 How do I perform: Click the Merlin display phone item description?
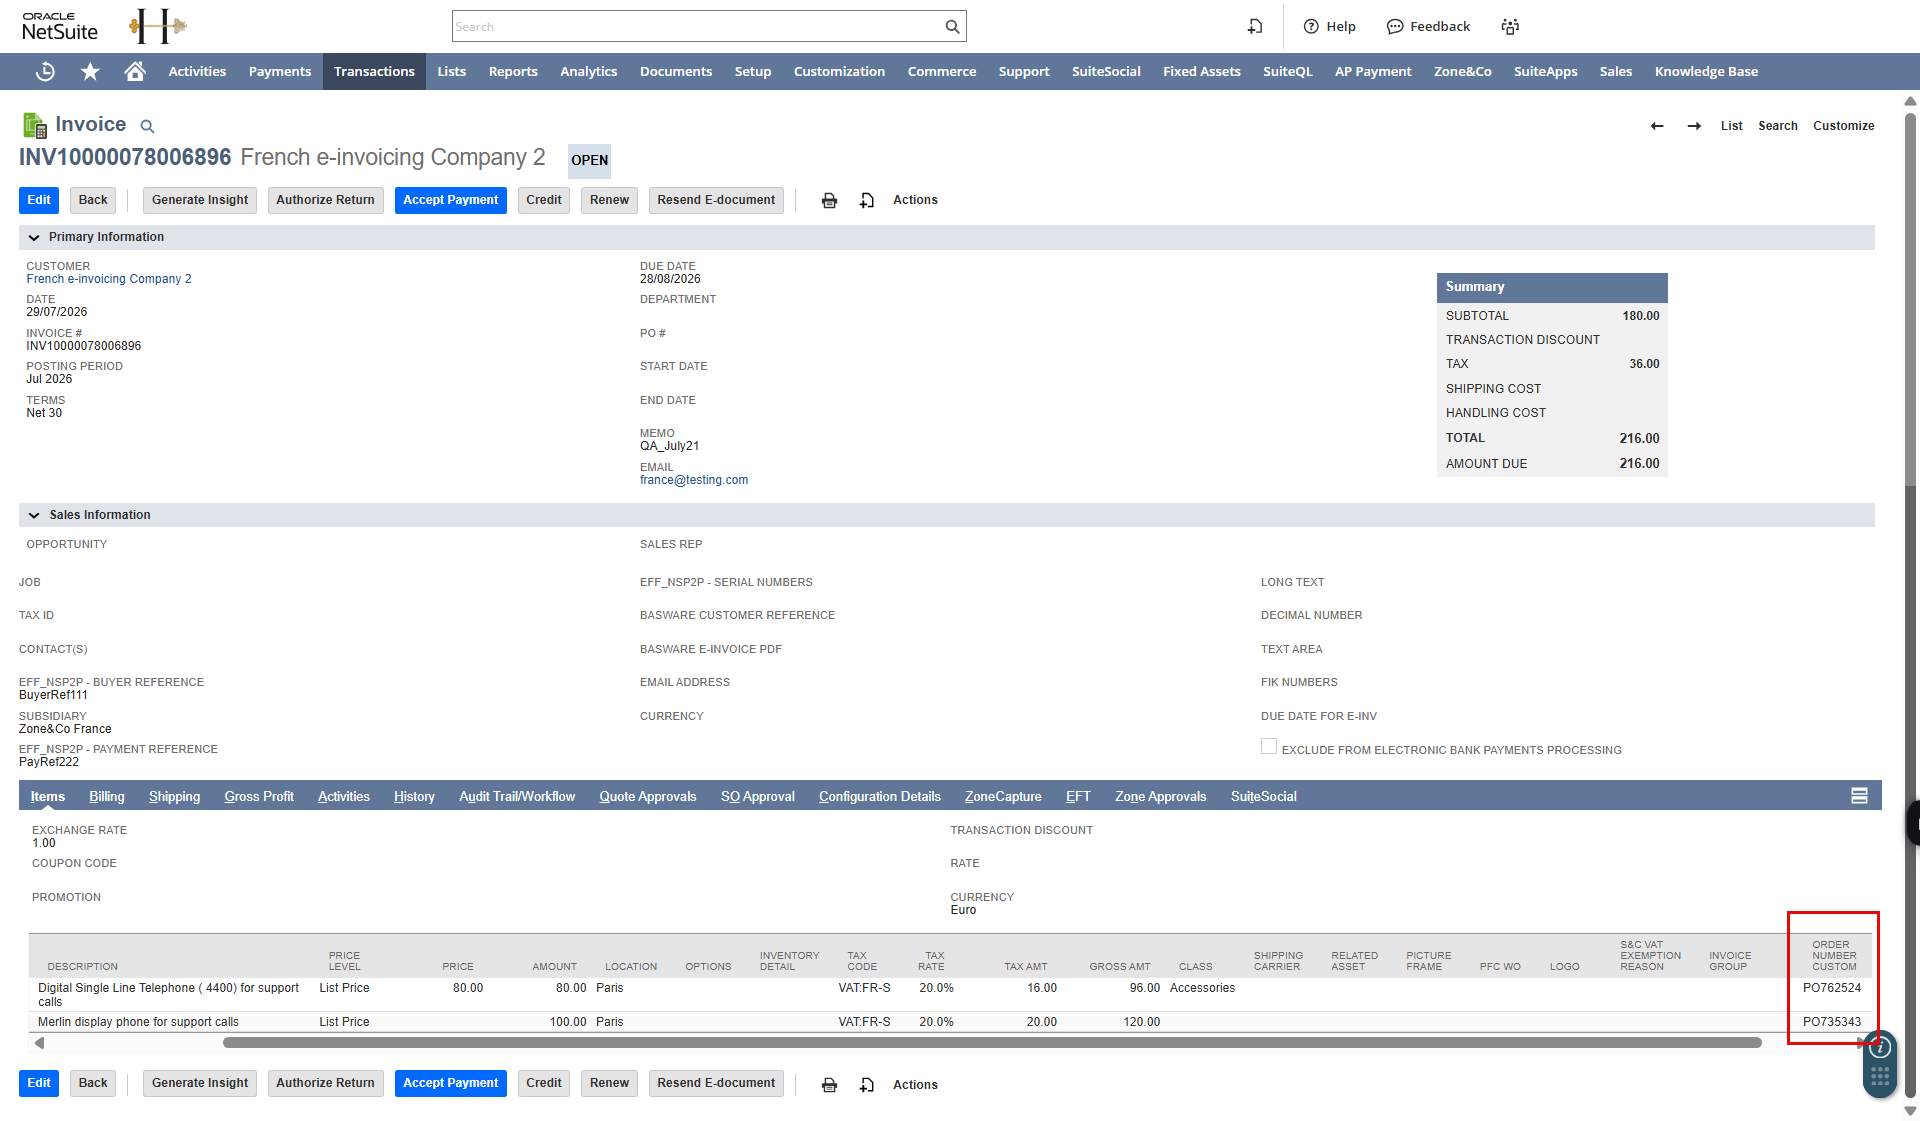138,1022
